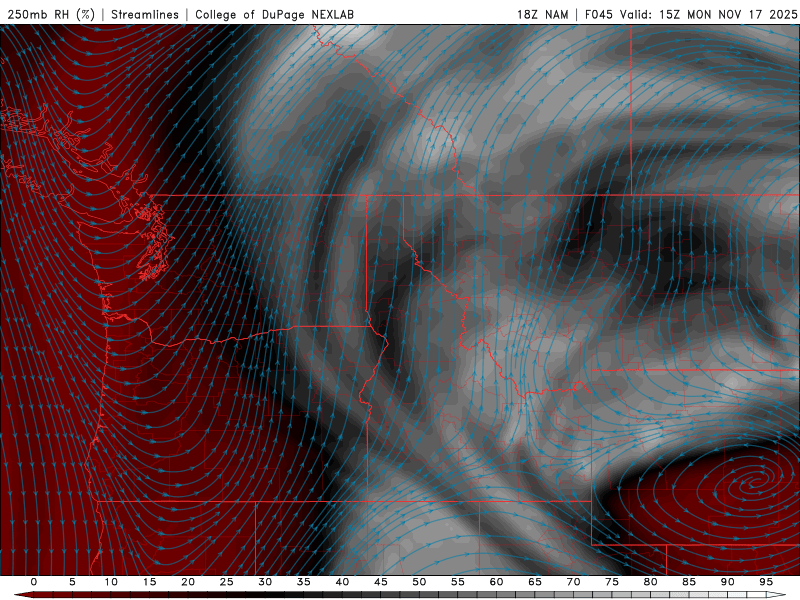Screen dimensions: 800x600
Task: Click the "18Z NAM" model label
Action: pos(542,14)
